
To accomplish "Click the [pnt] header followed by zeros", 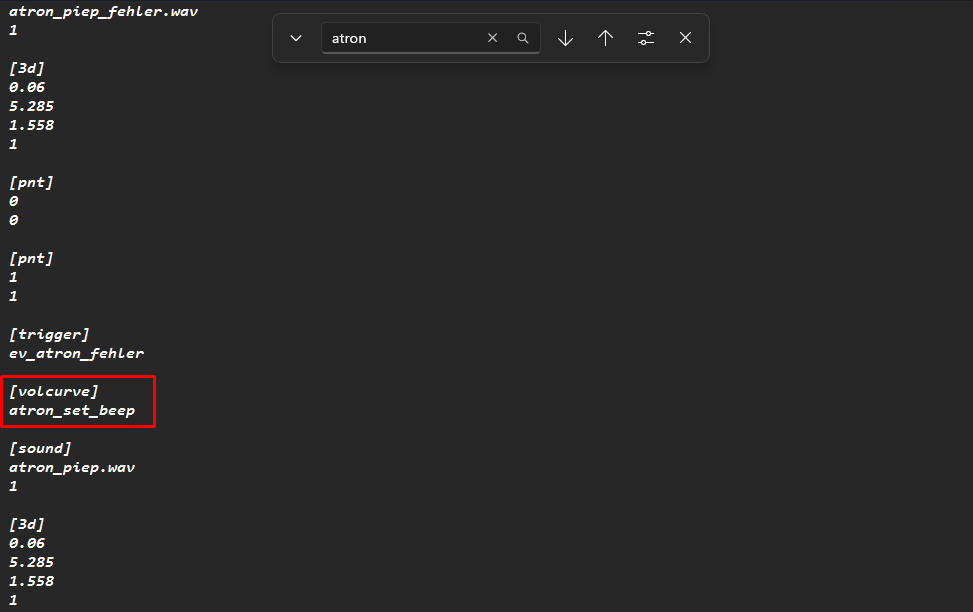I will (31, 182).
